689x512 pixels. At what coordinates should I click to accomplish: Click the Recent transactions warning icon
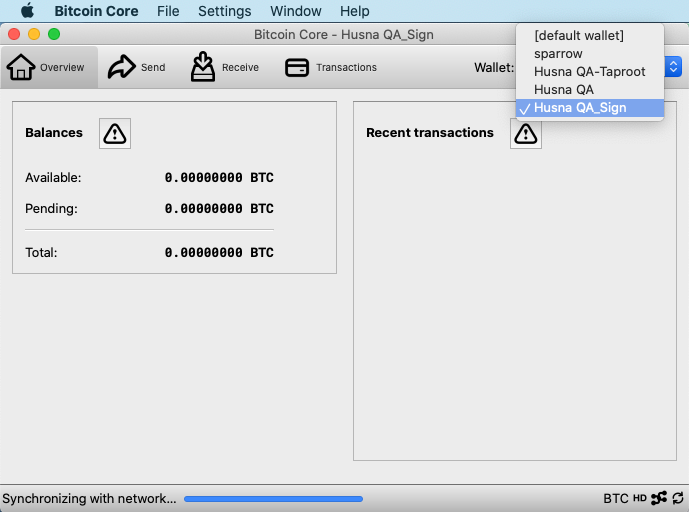pyautogui.click(x=526, y=133)
